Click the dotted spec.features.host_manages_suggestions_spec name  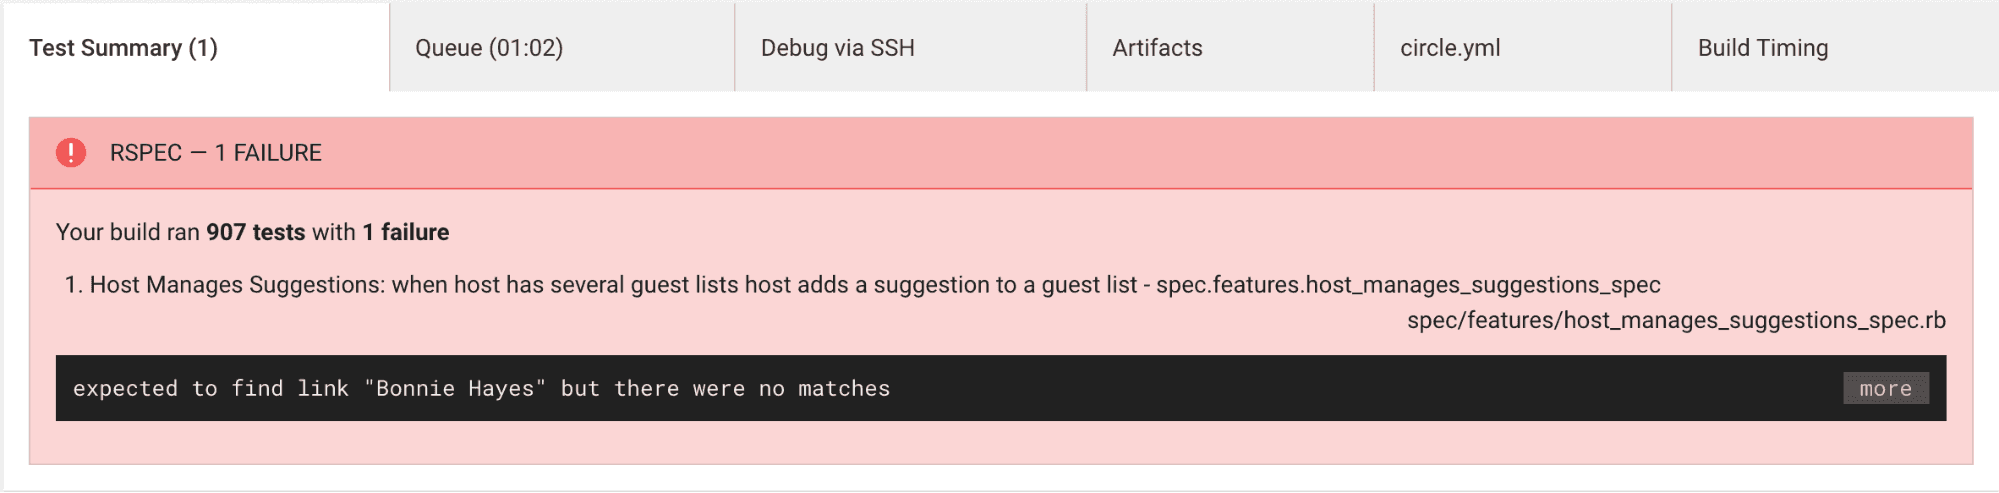pos(1408,285)
